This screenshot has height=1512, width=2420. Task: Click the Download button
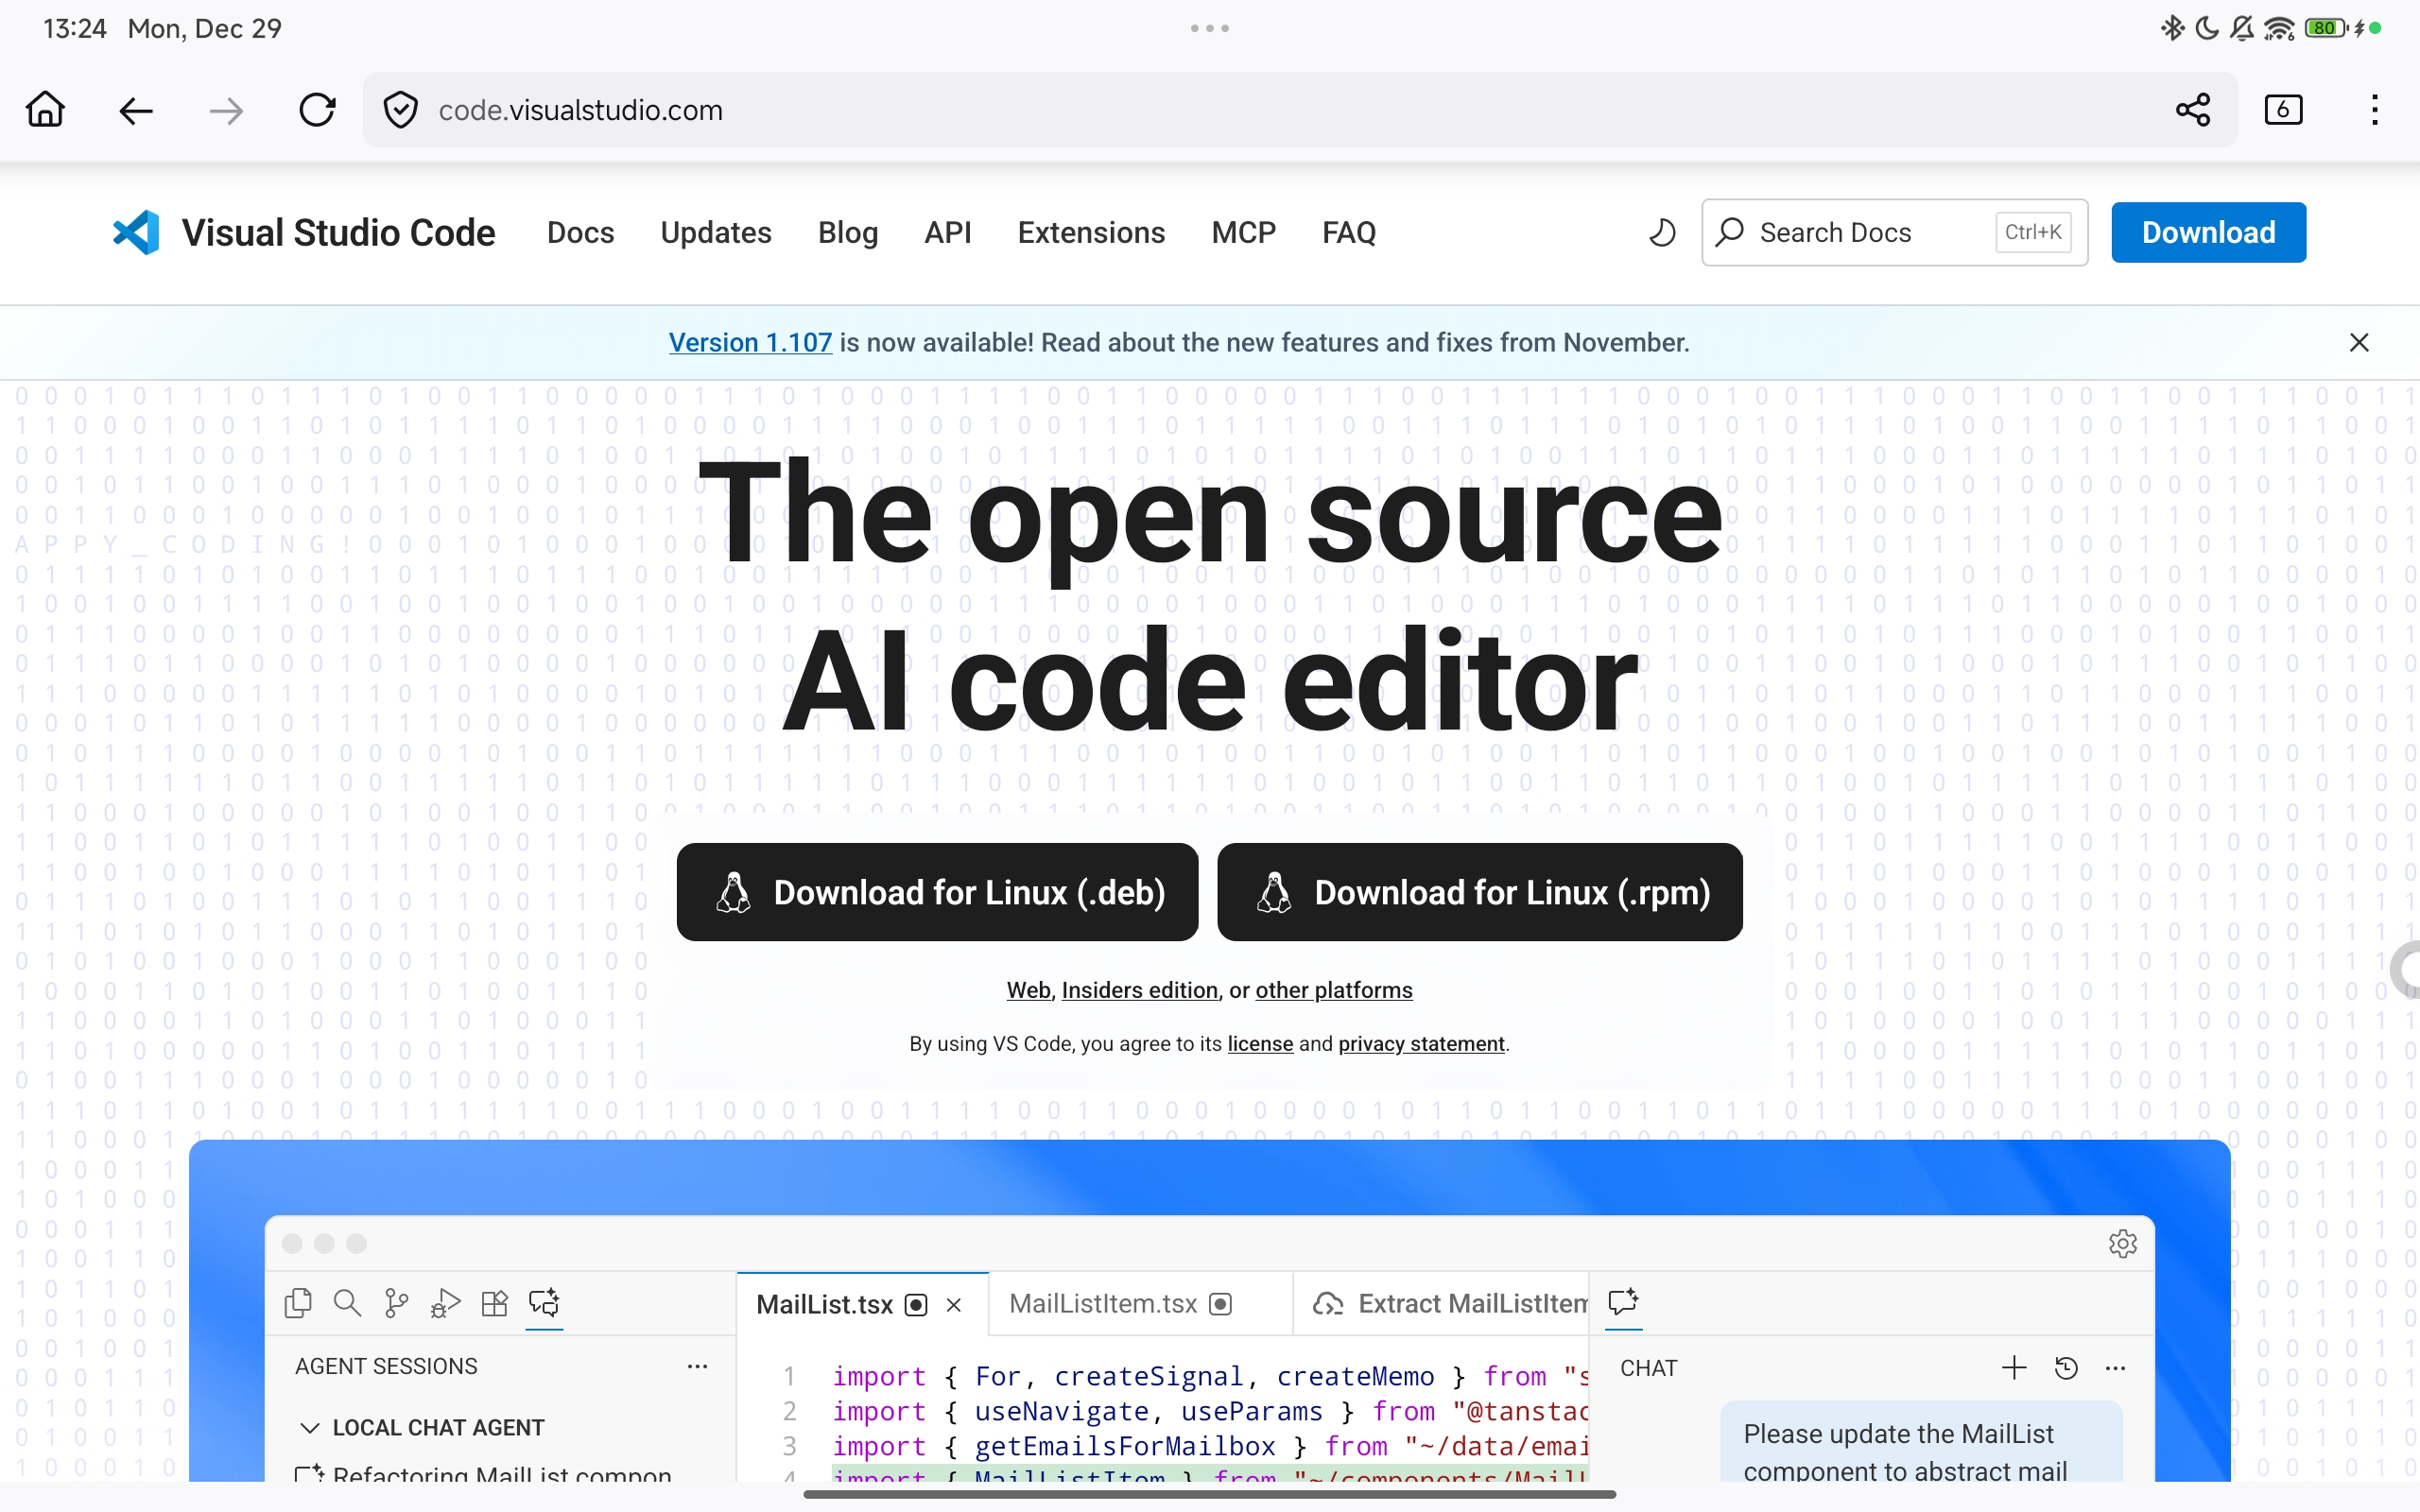coord(2208,232)
